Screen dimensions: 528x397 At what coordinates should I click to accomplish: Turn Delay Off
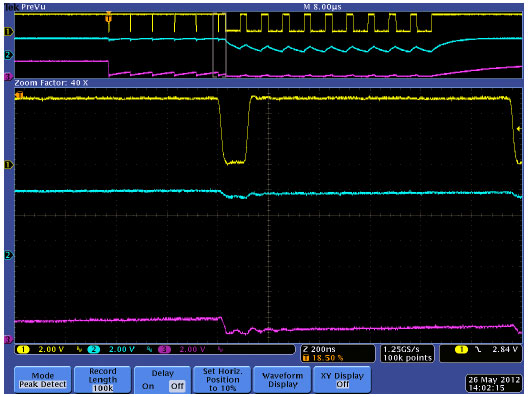pos(177,386)
